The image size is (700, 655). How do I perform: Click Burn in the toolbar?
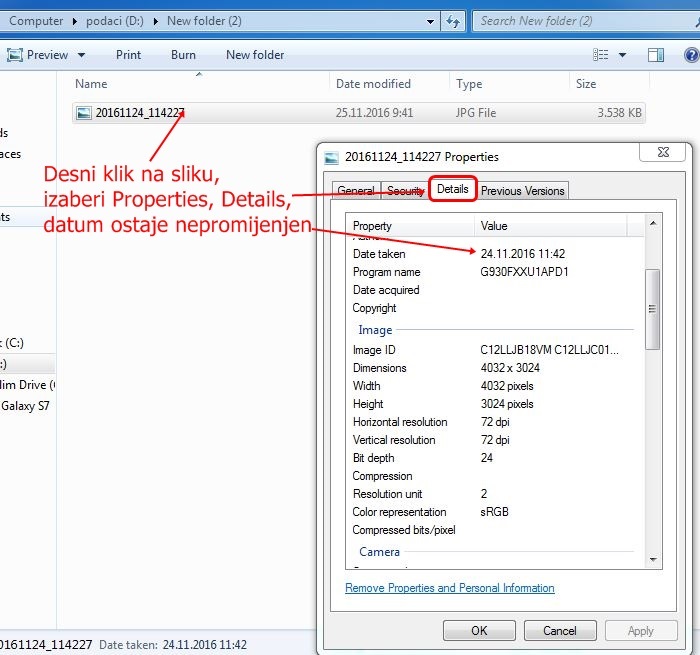click(183, 55)
